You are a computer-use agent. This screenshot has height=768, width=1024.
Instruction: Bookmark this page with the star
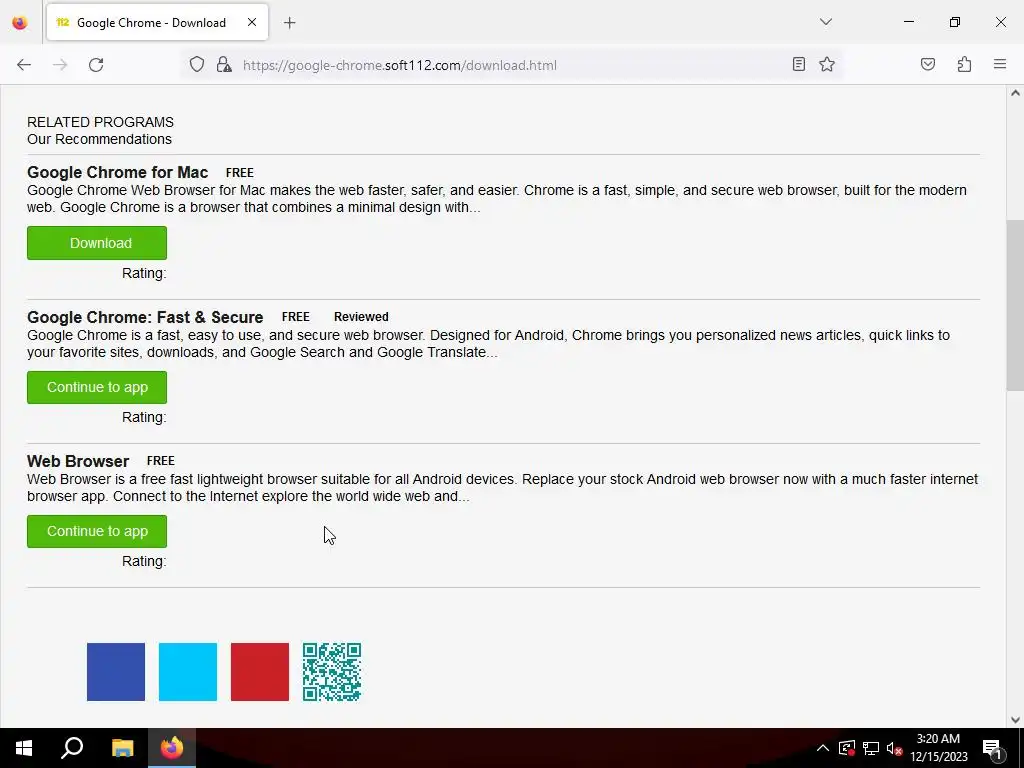[x=827, y=64]
